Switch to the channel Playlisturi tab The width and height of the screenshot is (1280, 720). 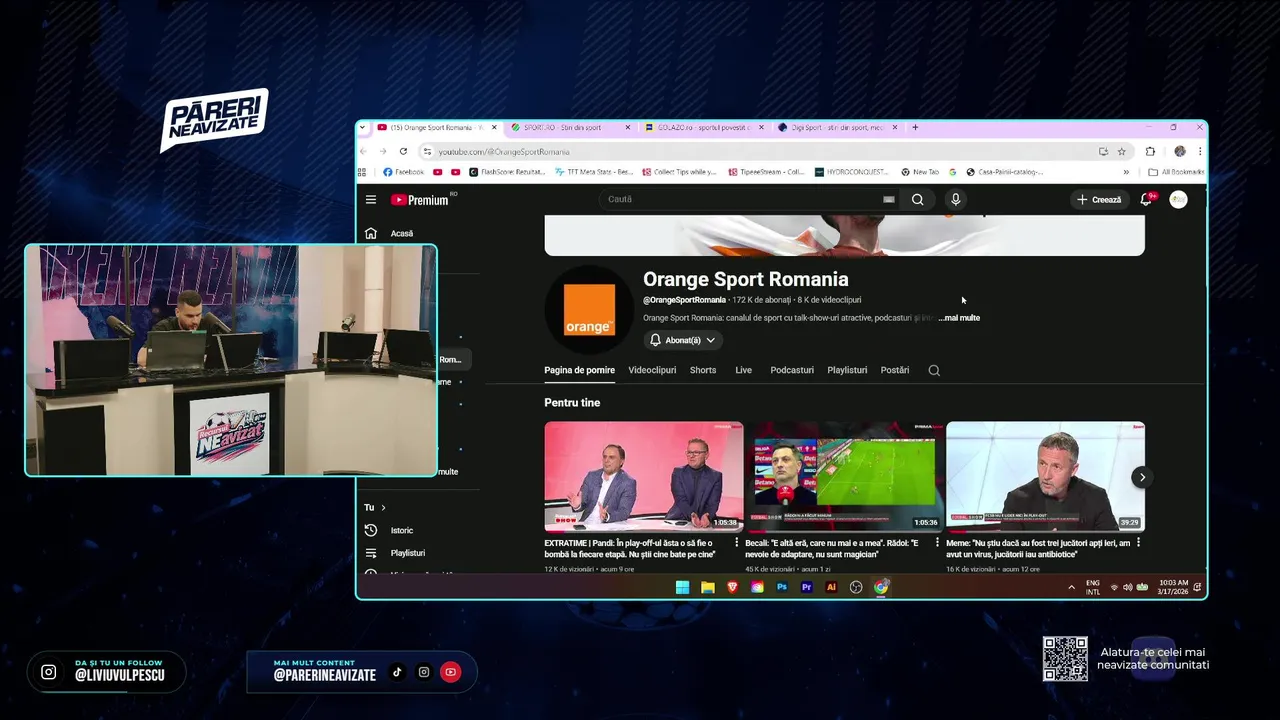847,370
